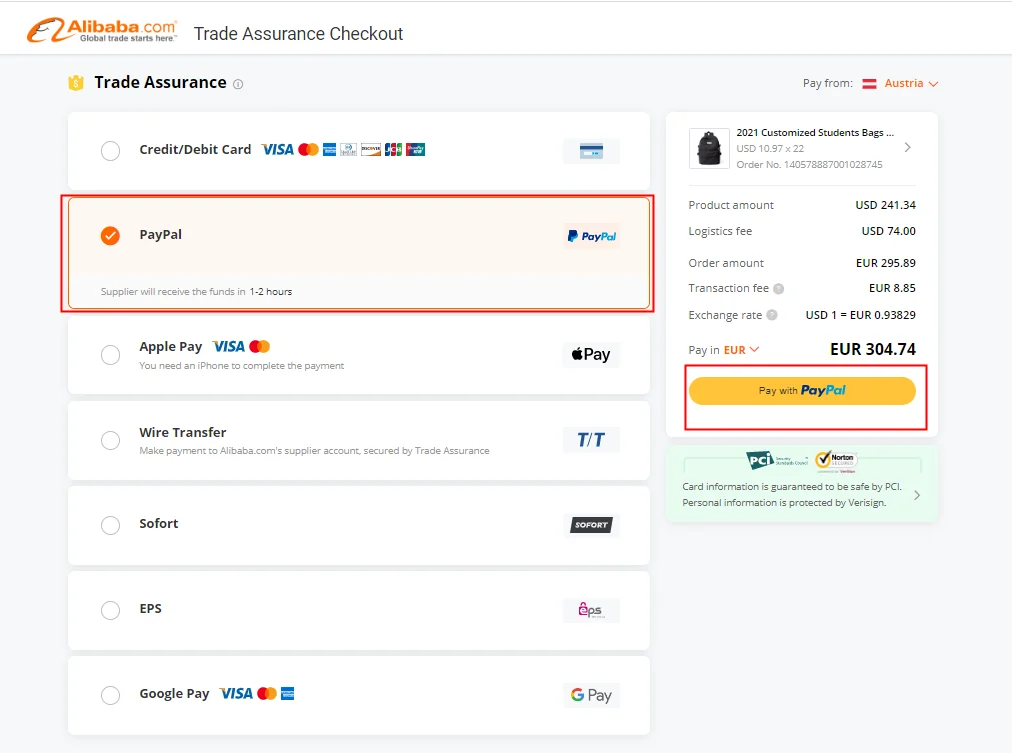Click the Transaction fee EUR 8.85 value
The width and height of the screenshot is (1012, 753).
892,288
